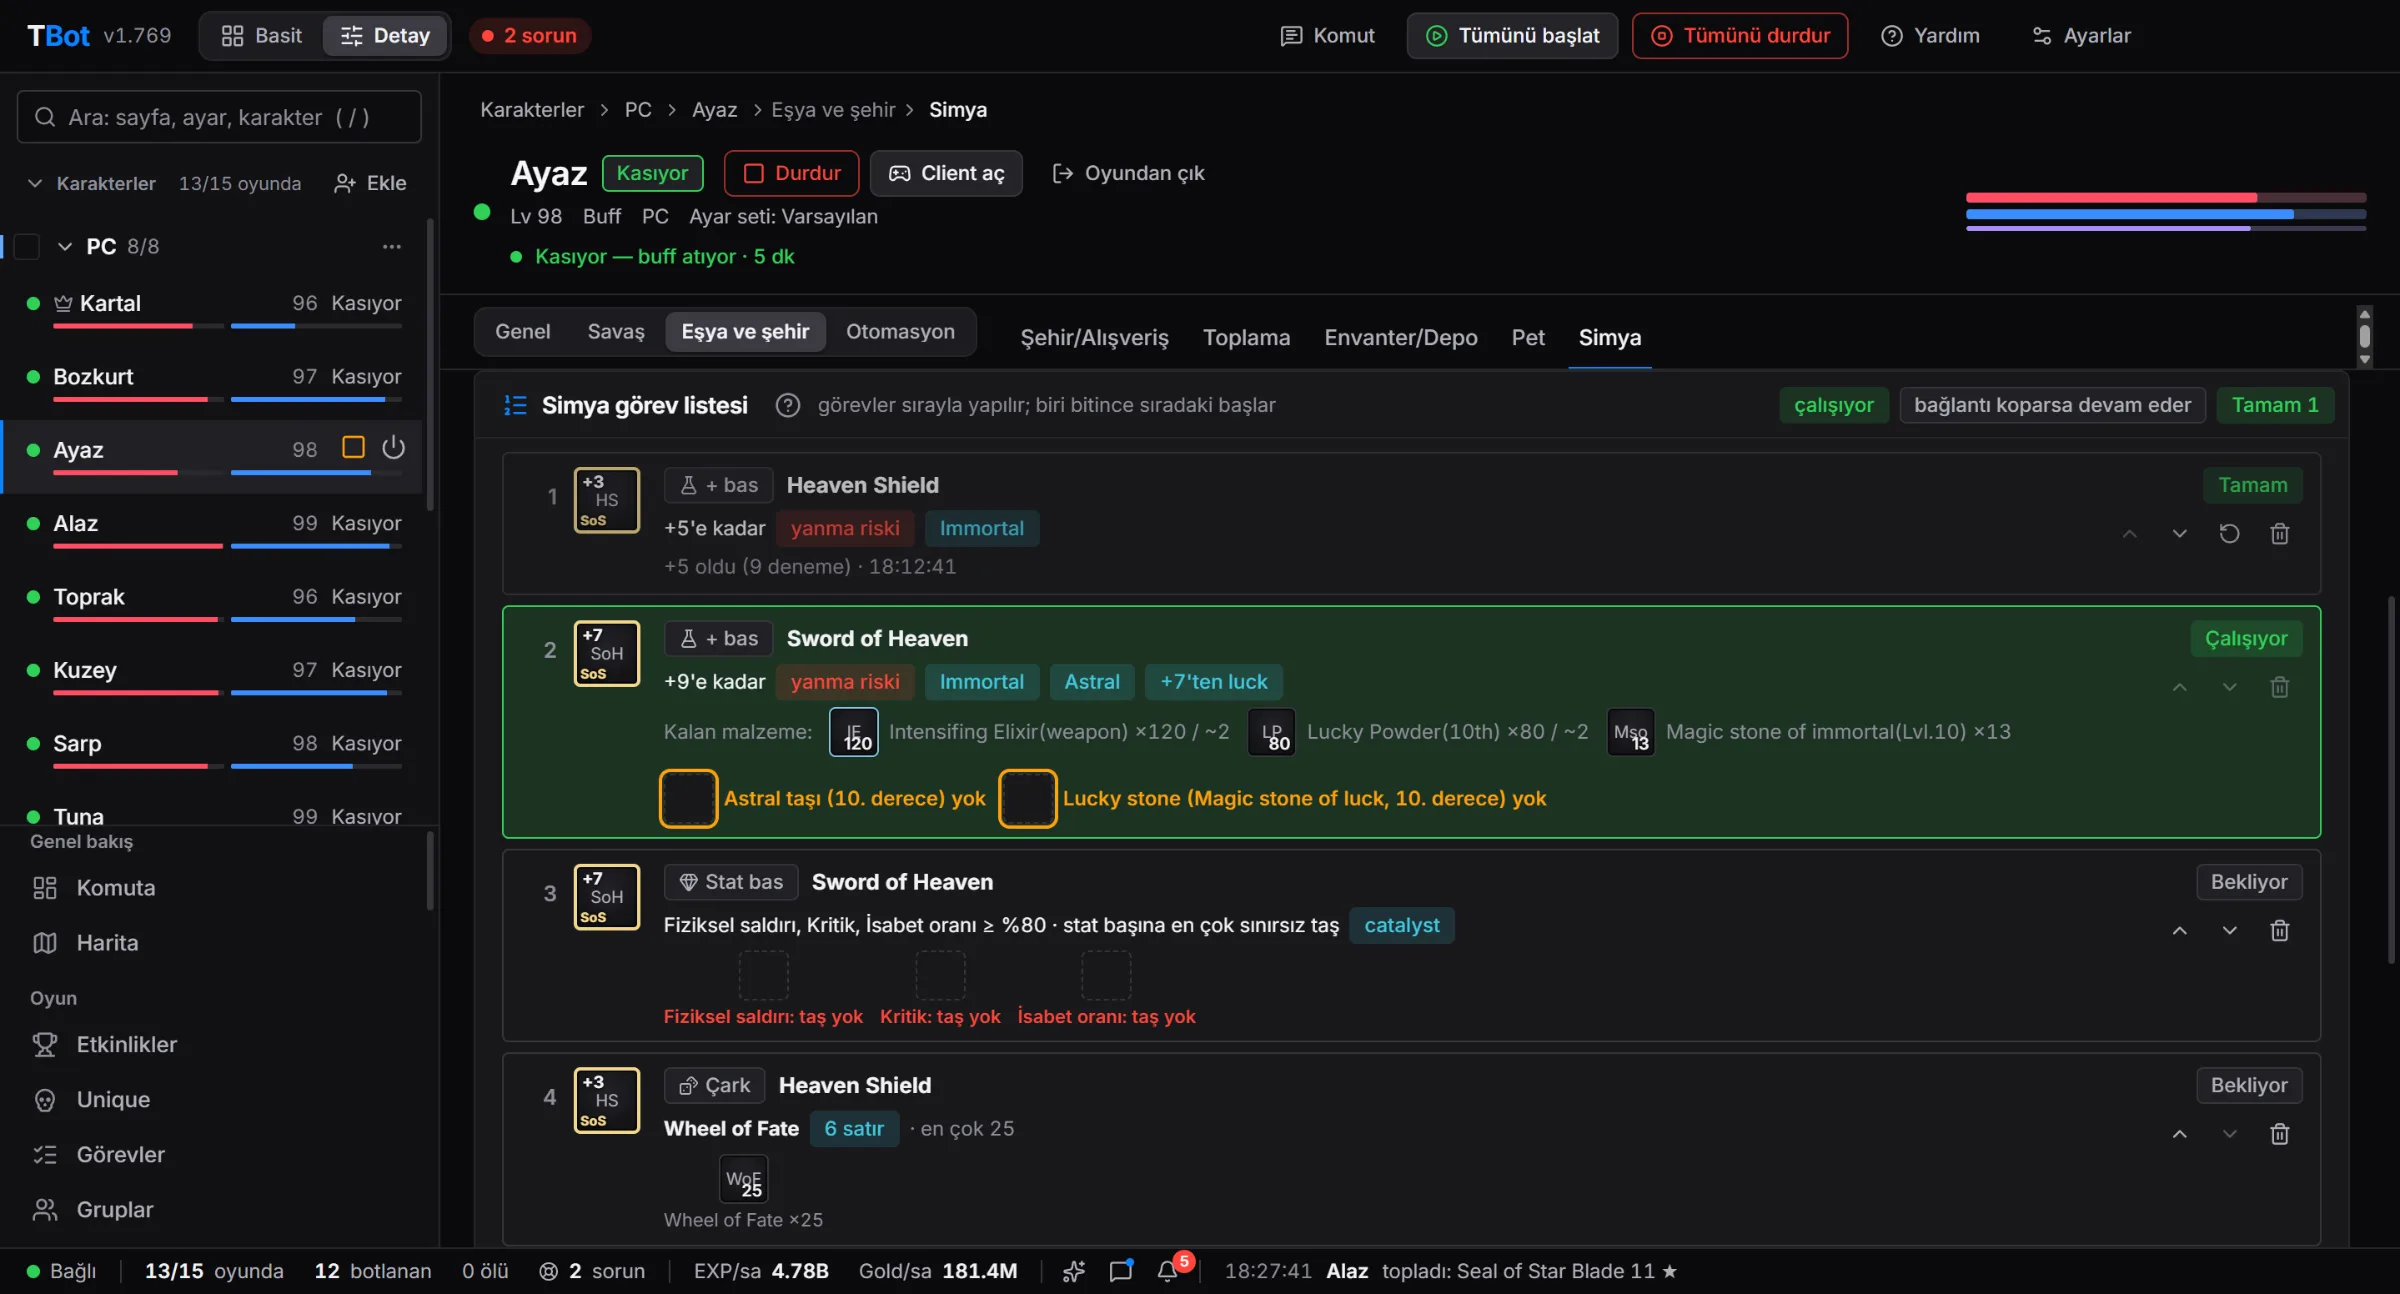Delete the Heaven Shield task 1 via trash icon
Image resolution: width=2400 pixels, height=1294 pixels.
pos(2279,534)
